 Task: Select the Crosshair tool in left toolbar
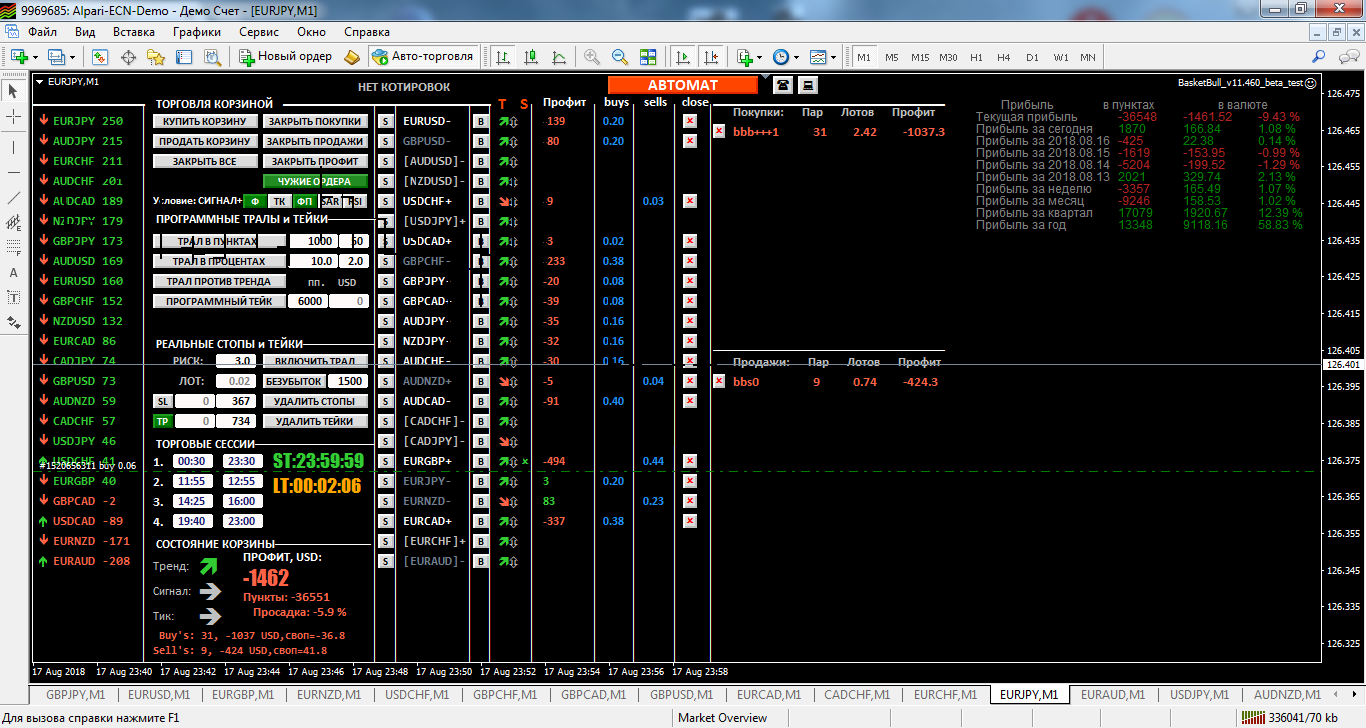pos(14,117)
